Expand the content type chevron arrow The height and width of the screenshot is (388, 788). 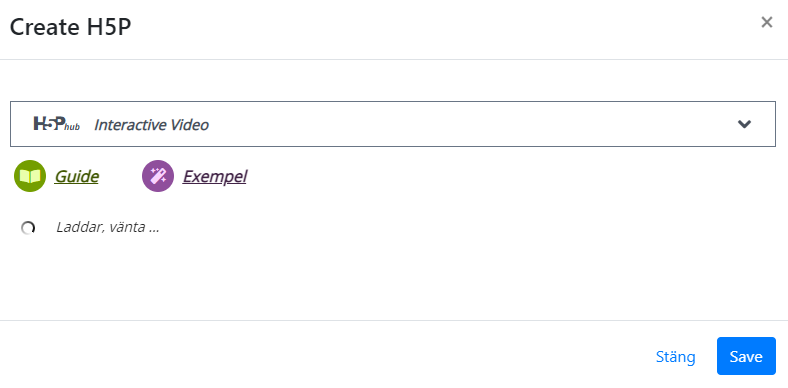744,124
